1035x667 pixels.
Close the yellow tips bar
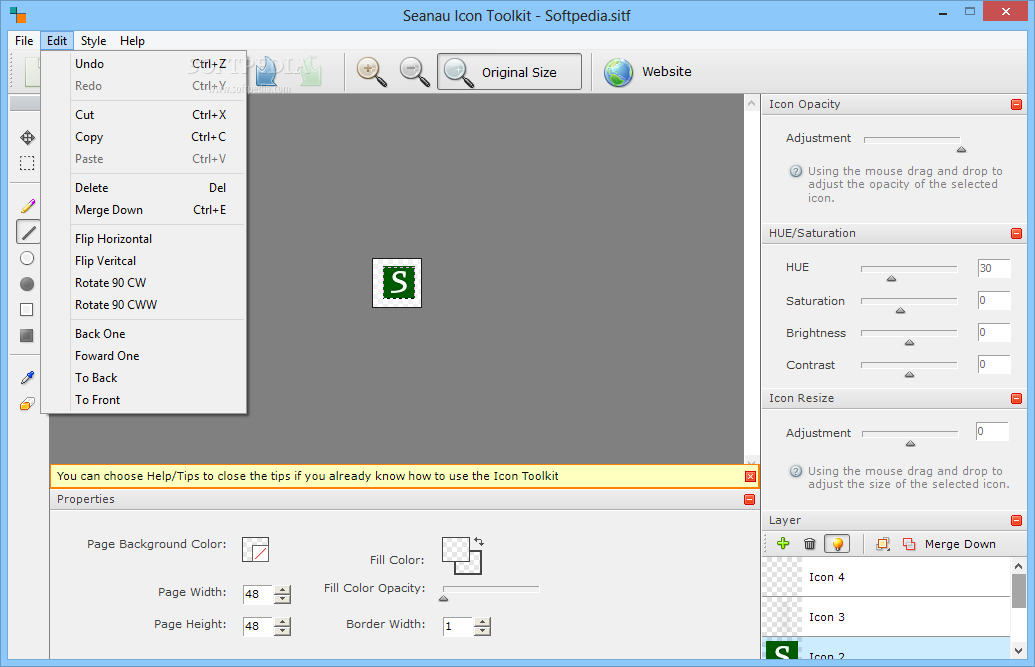751,476
